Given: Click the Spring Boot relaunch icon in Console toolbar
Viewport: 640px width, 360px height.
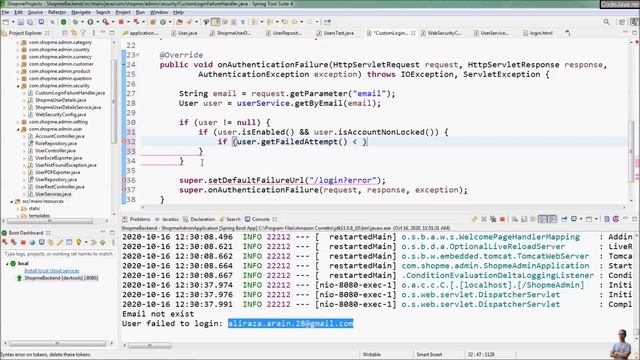Looking at the screenshot, I should pos(474,219).
